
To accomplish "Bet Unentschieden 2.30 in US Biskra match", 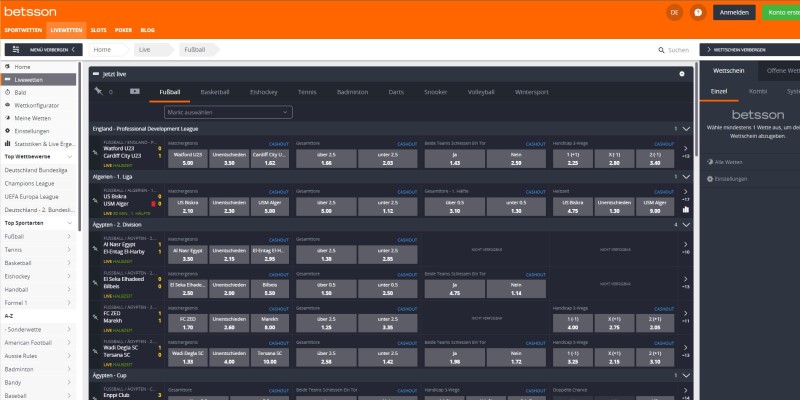I will [230, 207].
